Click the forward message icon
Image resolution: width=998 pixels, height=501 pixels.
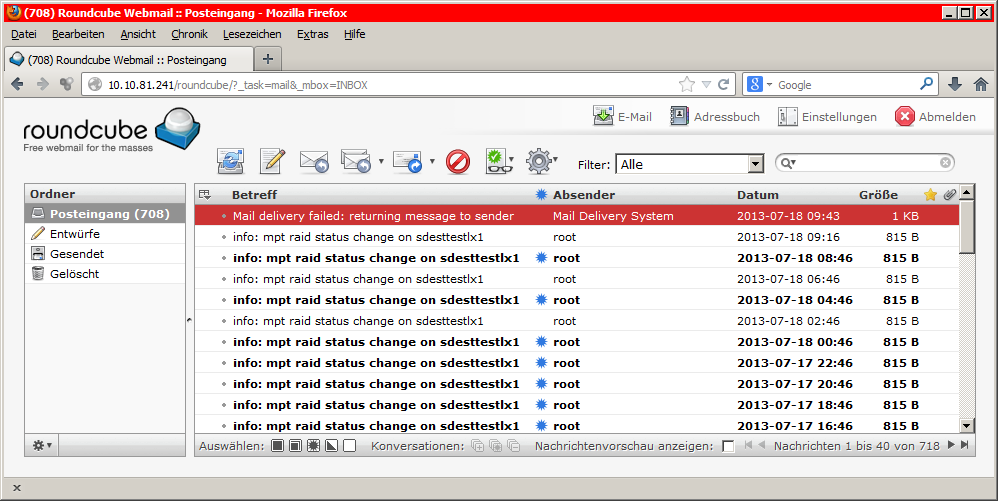[x=407, y=161]
